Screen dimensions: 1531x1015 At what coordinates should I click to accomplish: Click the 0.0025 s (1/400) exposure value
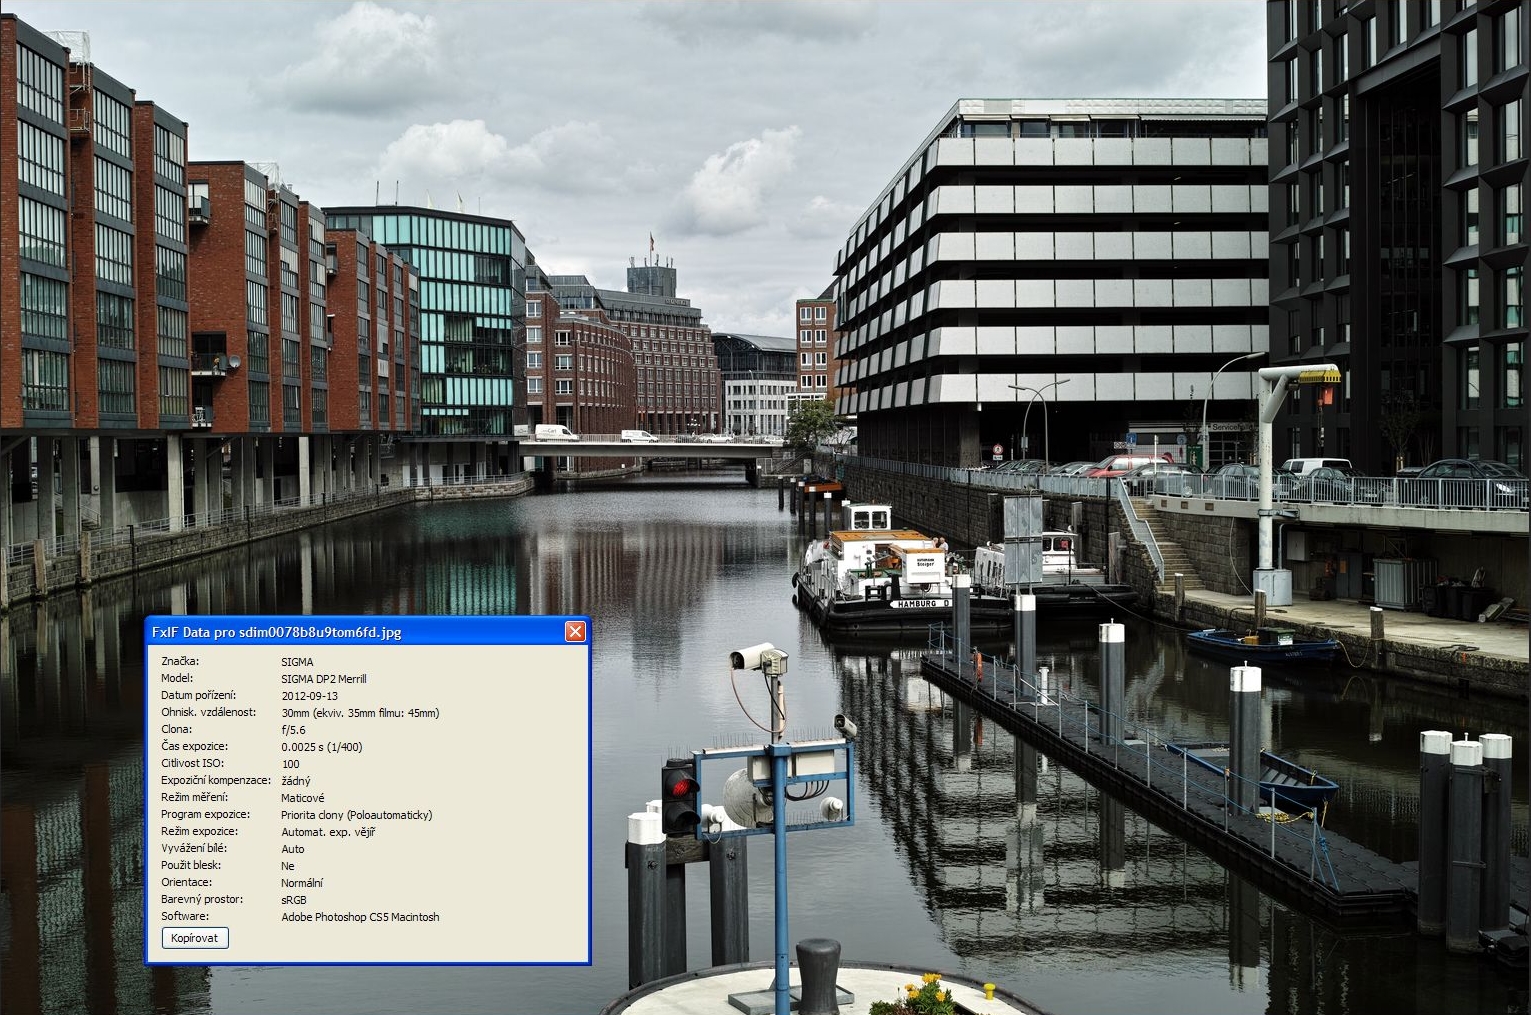coord(321,747)
